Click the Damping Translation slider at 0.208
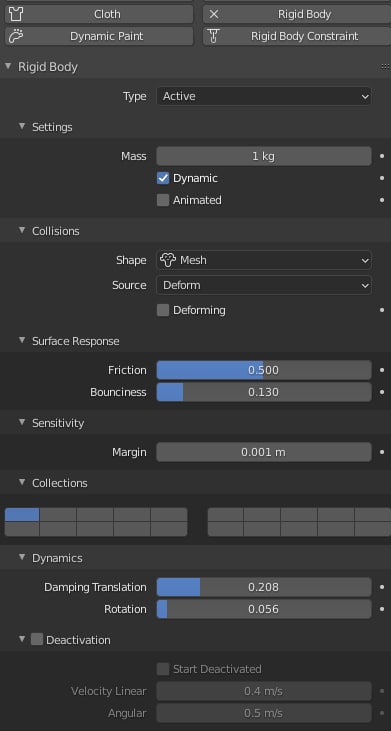Screen dimensions: 391x731 tap(264, 587)
